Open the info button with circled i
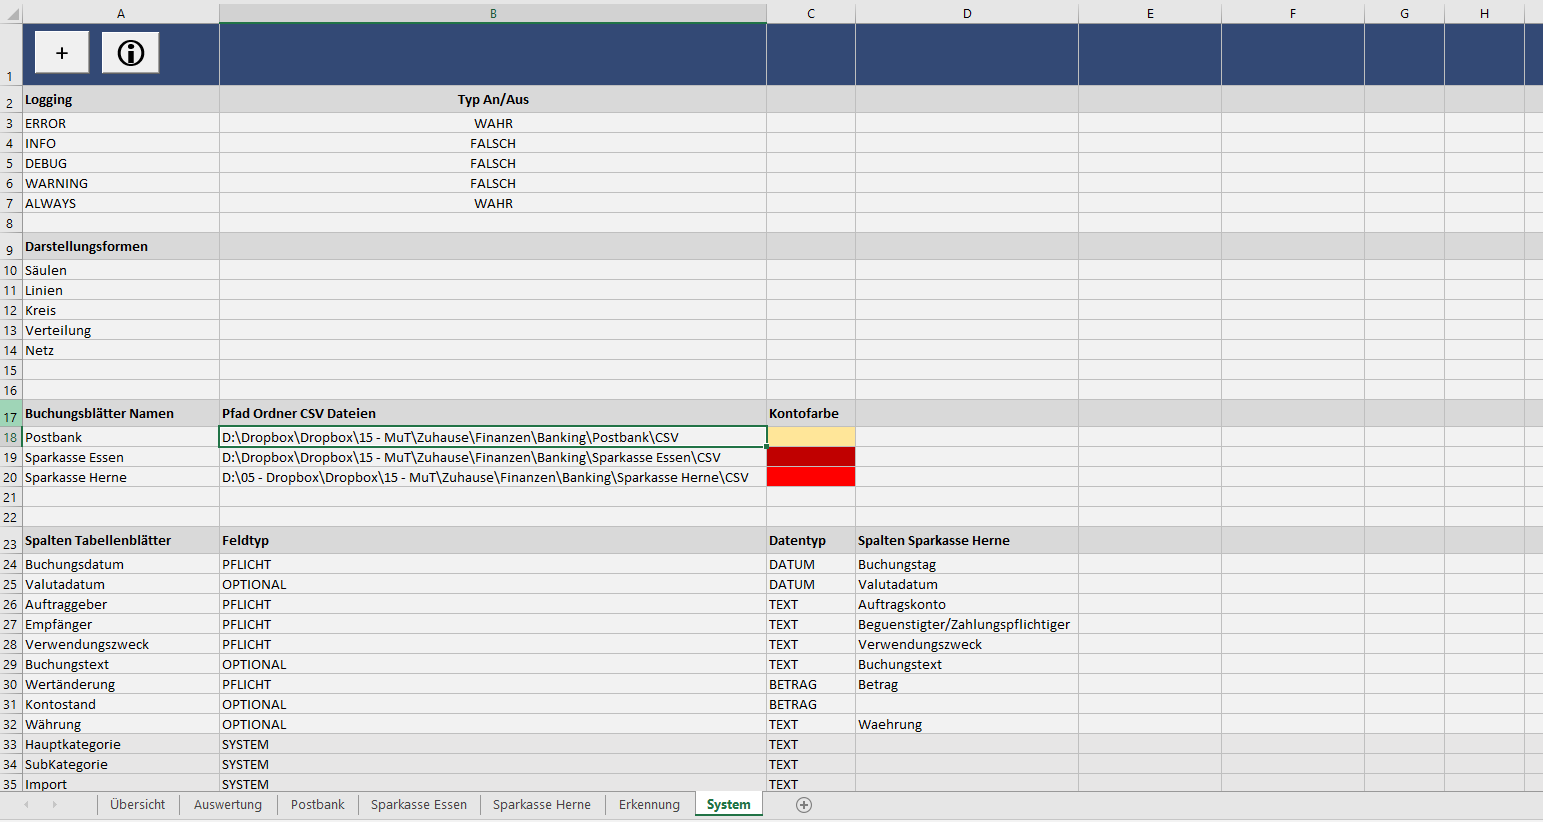Viewport: 1543px width, 822px height. tap(131, 53)
